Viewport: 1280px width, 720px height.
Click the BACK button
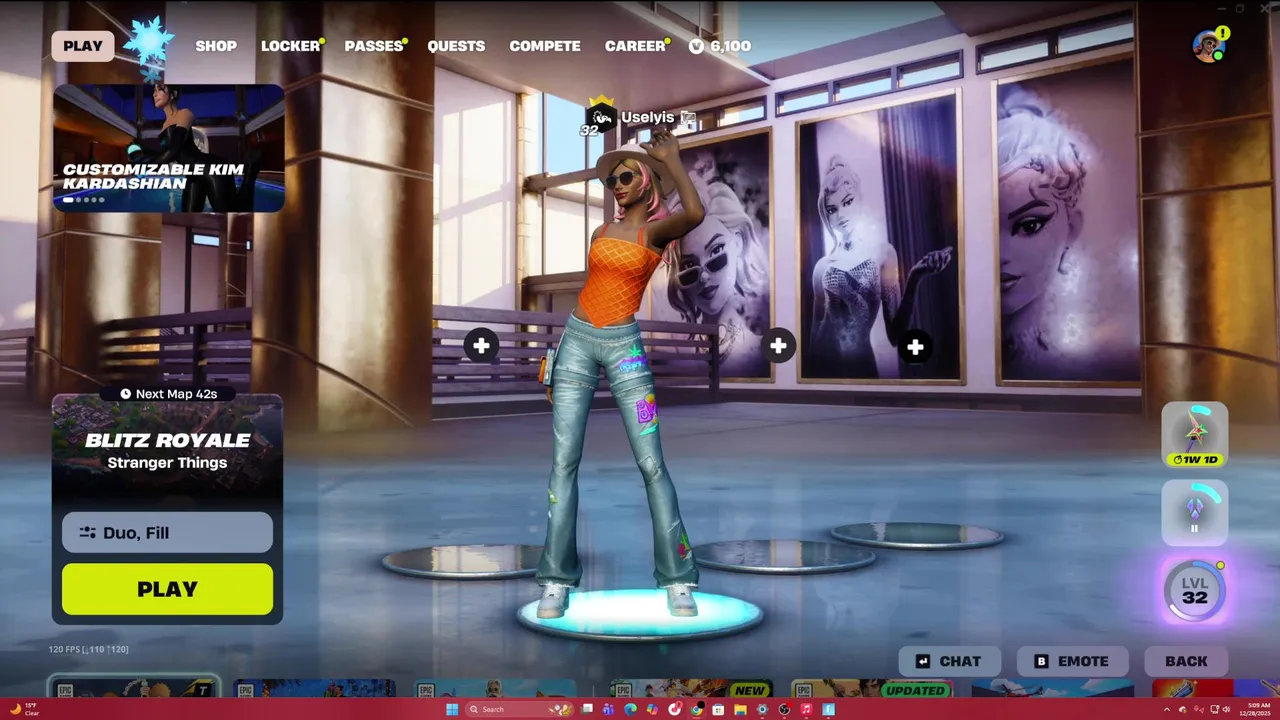tap(1186, 661)
